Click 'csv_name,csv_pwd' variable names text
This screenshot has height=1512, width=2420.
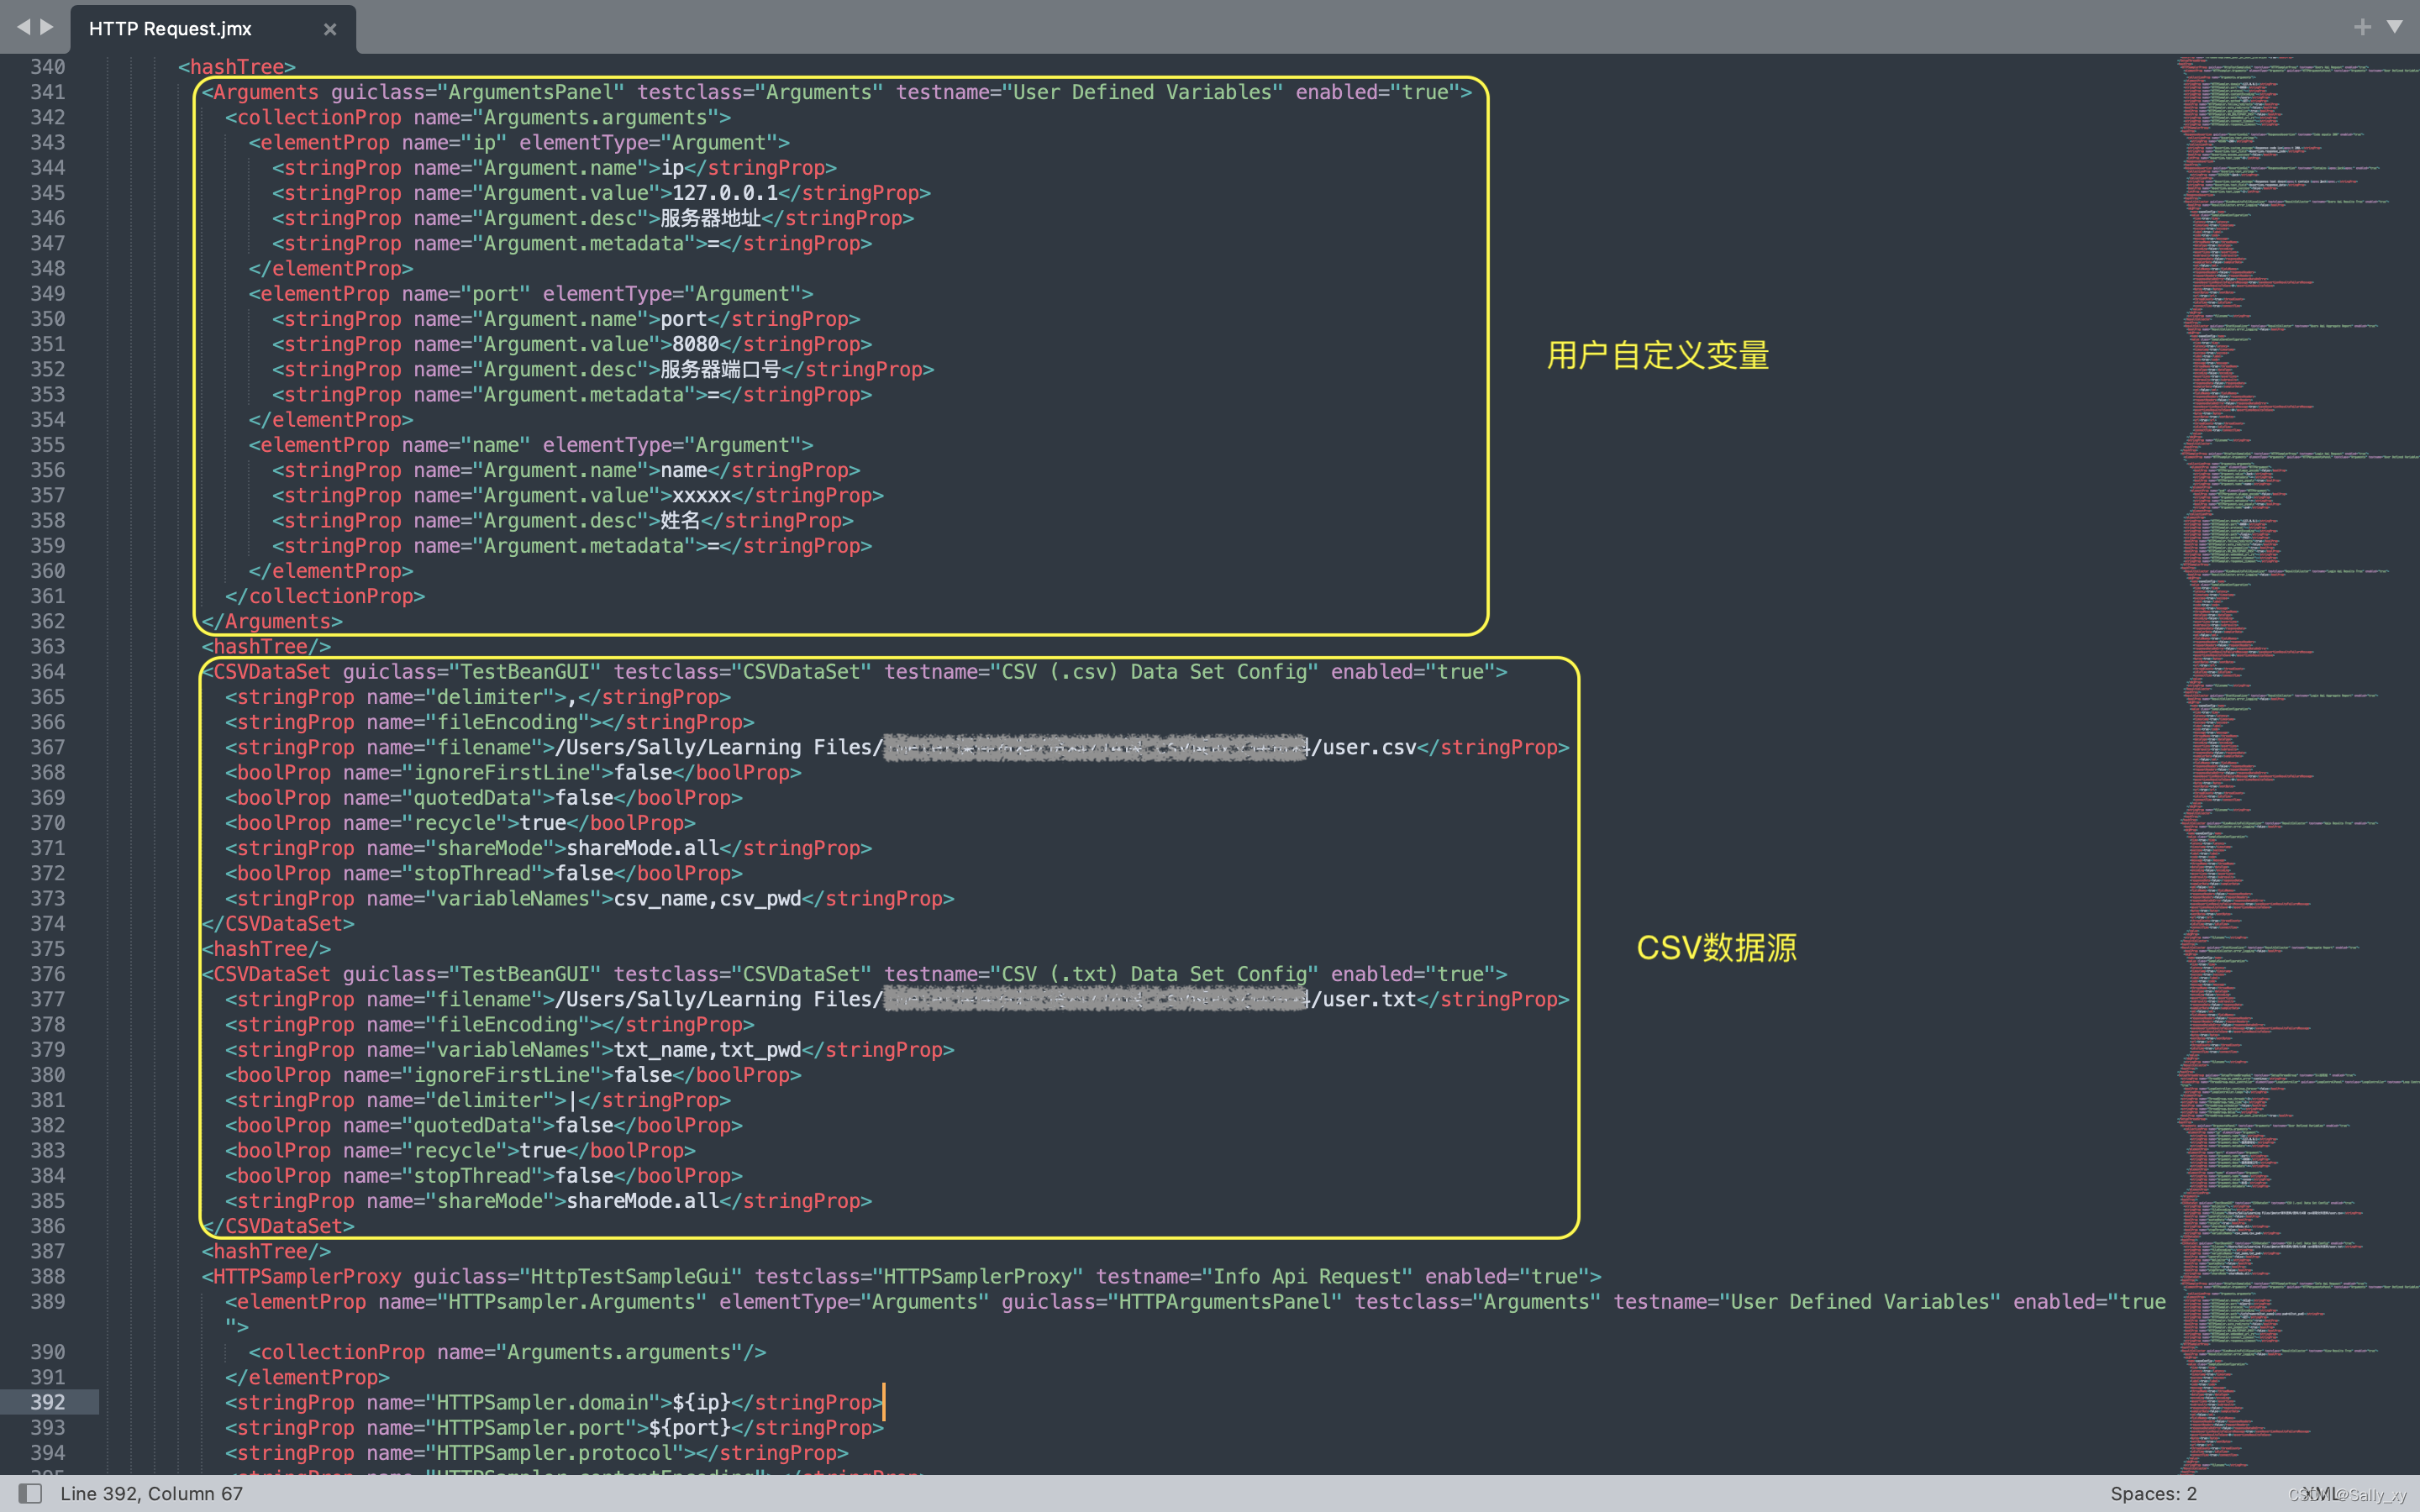click(707, 898)
